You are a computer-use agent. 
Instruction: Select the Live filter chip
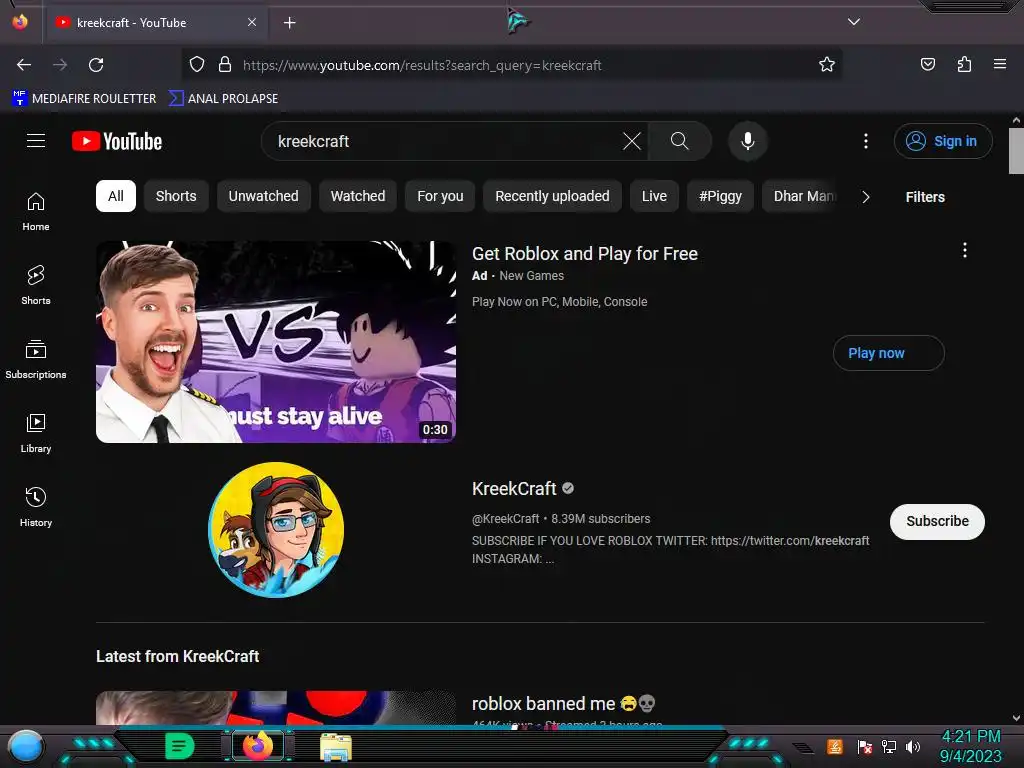[x=654, y=196]
